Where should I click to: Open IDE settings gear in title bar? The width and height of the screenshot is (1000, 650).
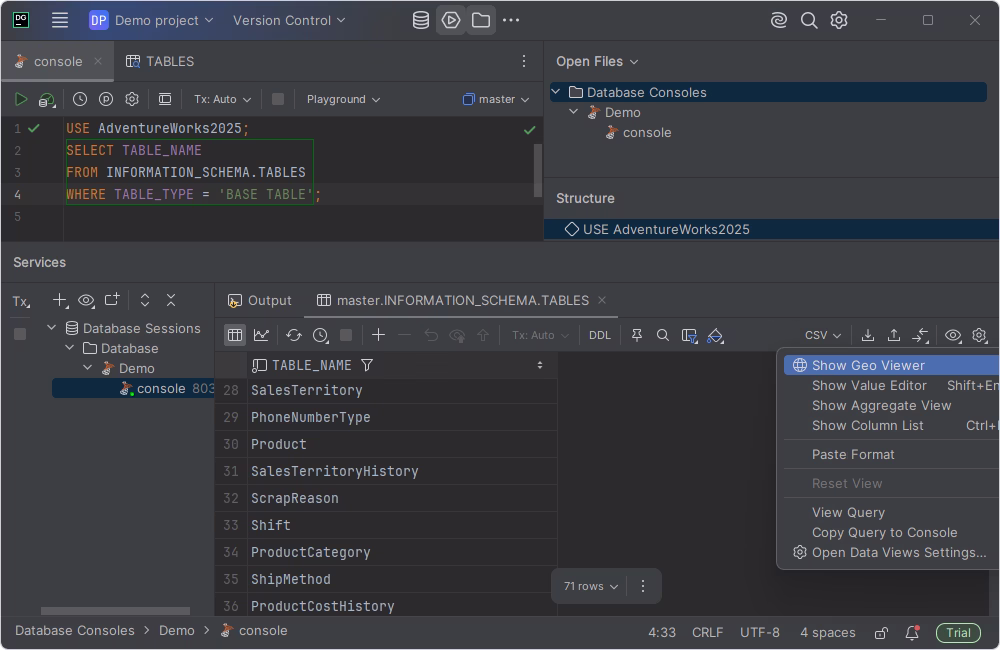pyautogui.click(x=839, y=20)
